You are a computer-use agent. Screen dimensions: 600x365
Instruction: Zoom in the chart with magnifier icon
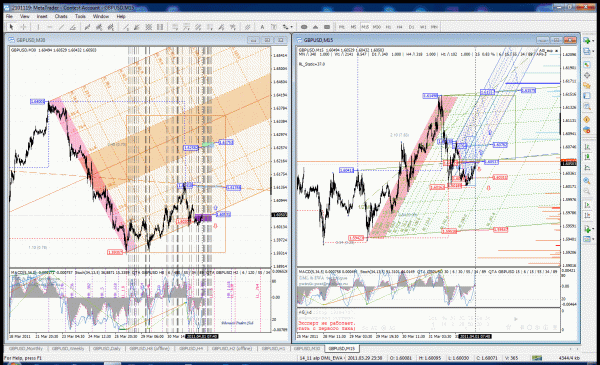click(587, 181)
